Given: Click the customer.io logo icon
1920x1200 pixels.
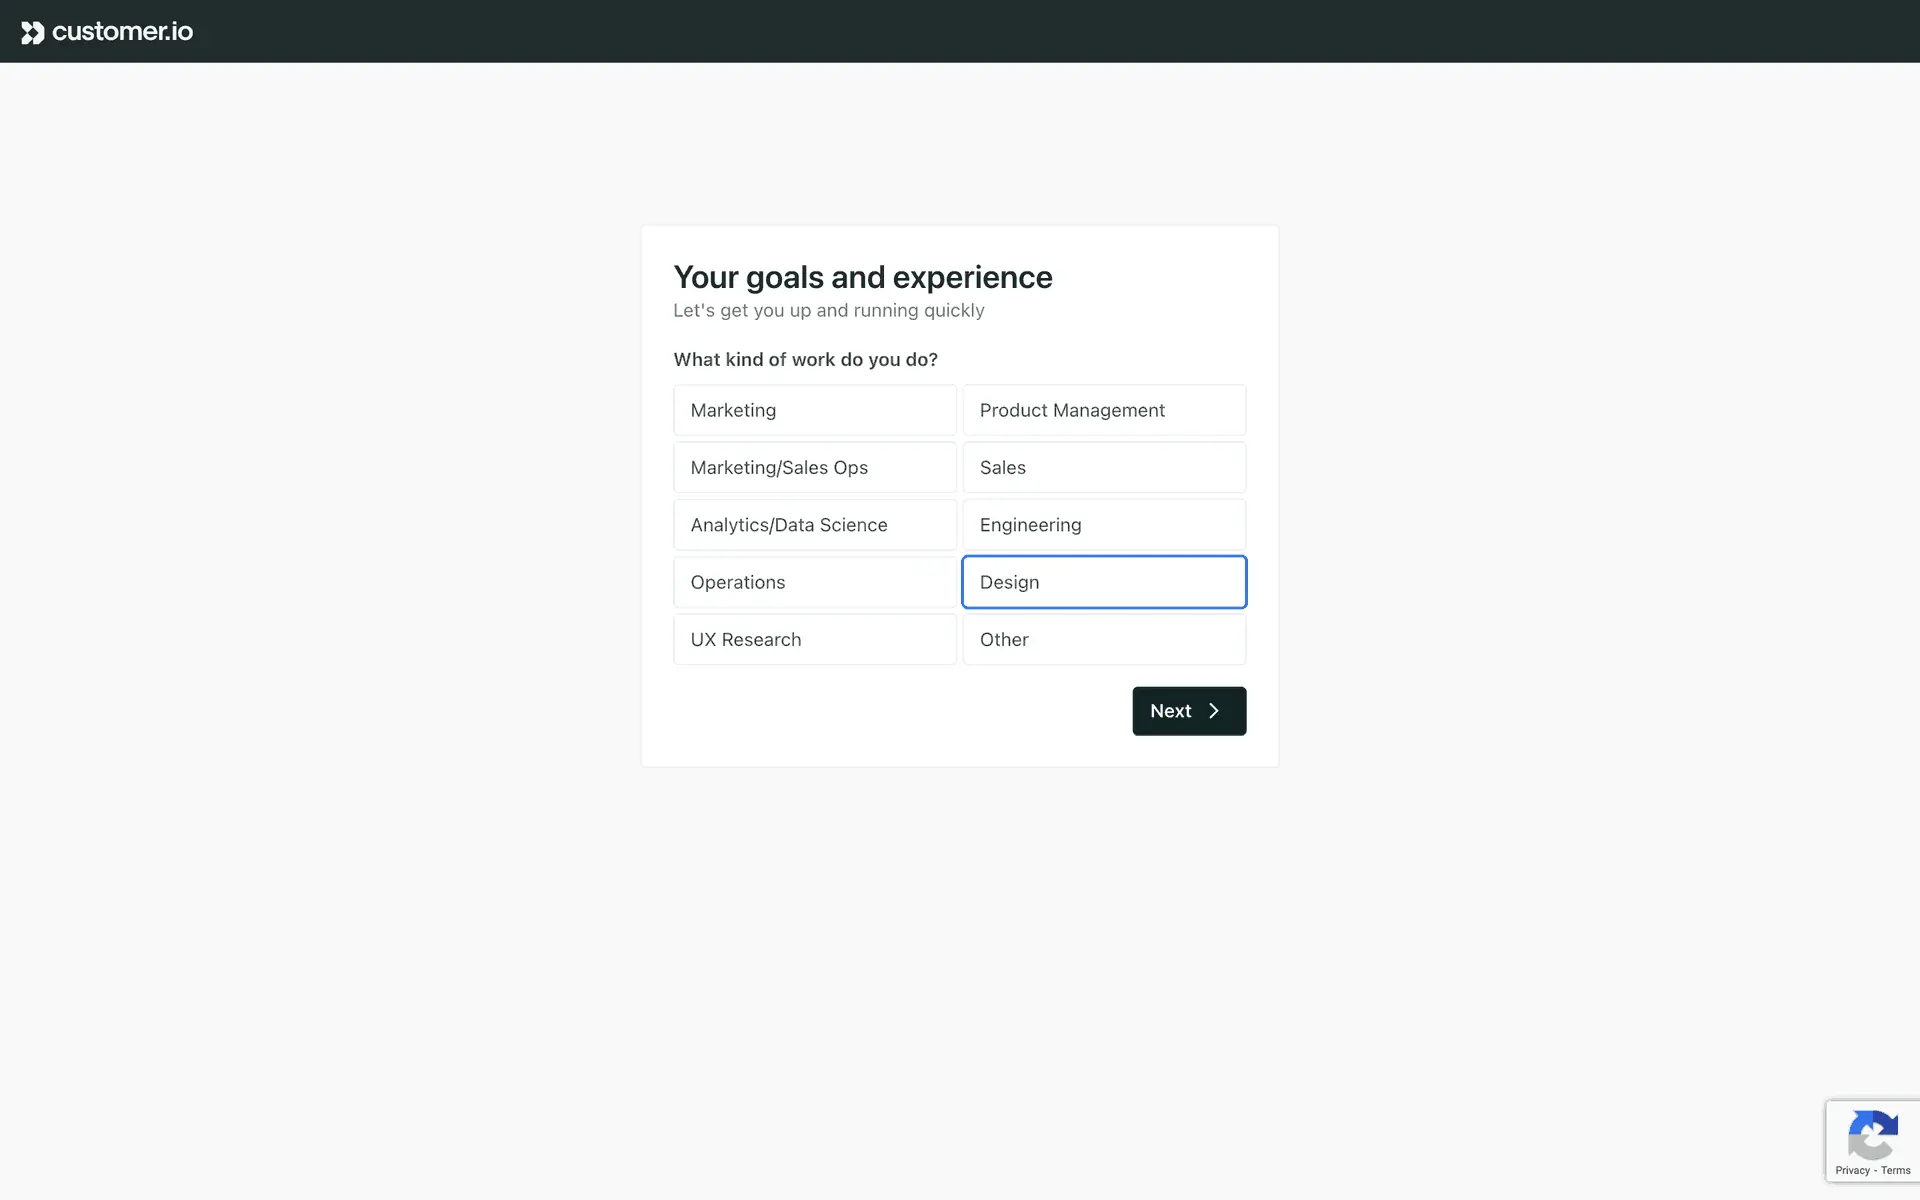Looking at the screenshot, I should [x=32, y=32].
